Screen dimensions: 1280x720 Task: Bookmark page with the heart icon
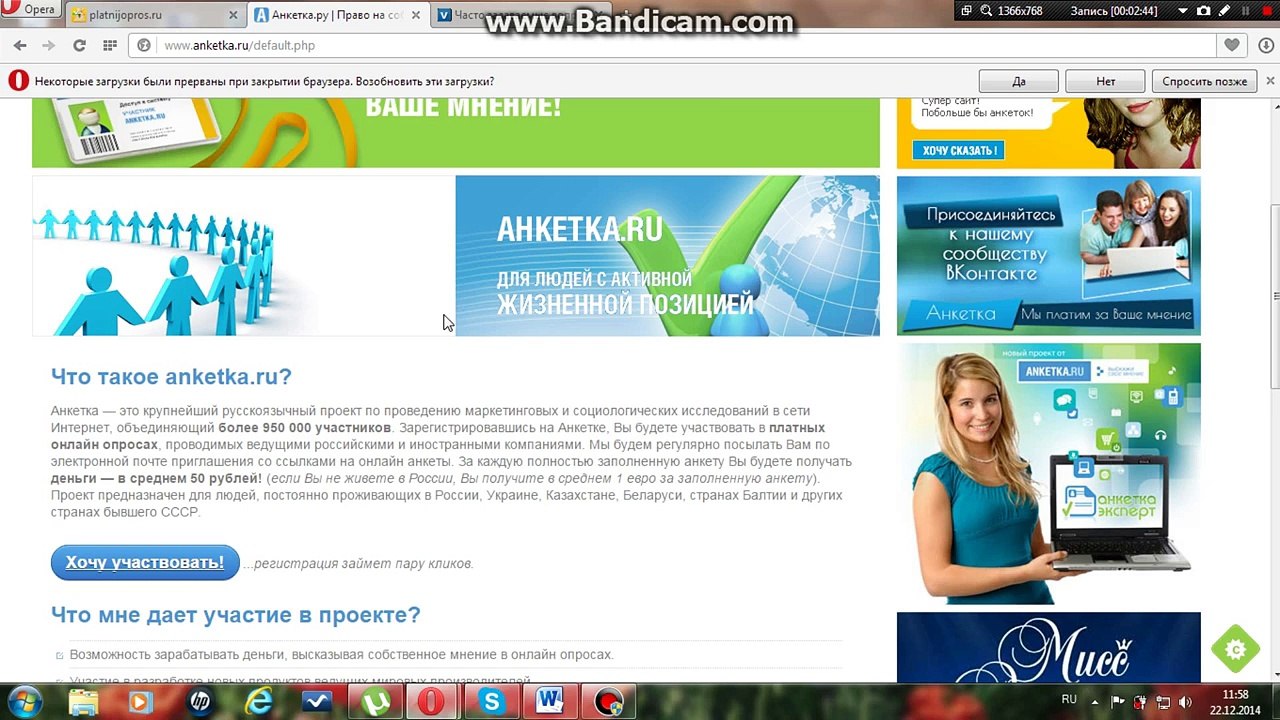1232,45
